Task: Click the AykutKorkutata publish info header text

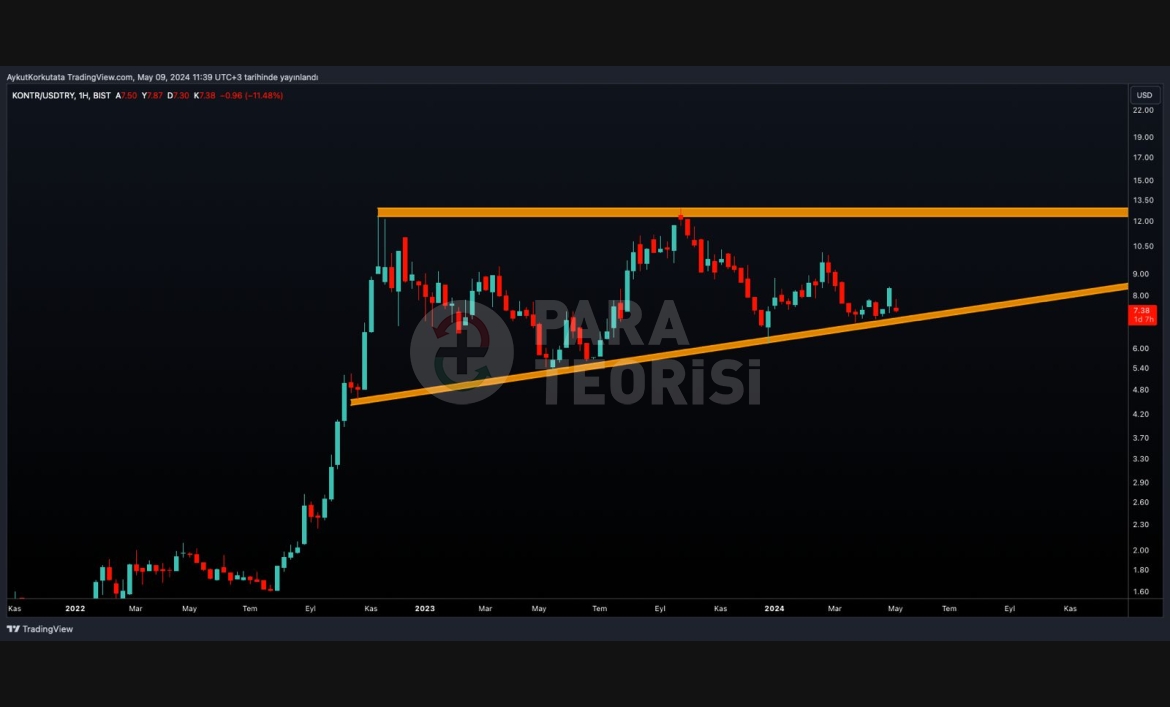Action: pyautogui.click(x=163, y=77)
